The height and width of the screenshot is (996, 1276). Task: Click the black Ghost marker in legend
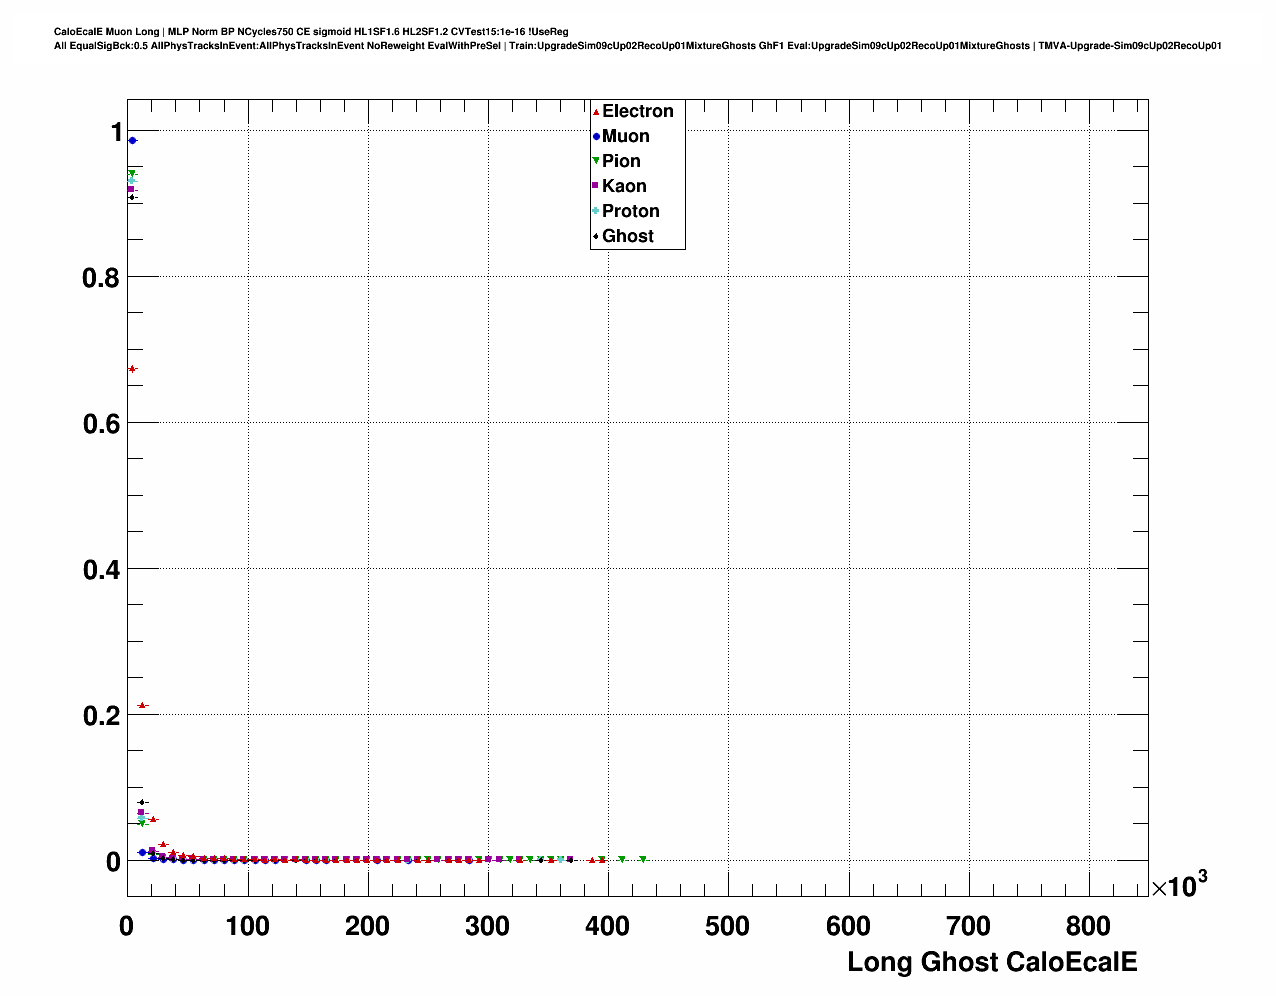[x=596, y=237]
